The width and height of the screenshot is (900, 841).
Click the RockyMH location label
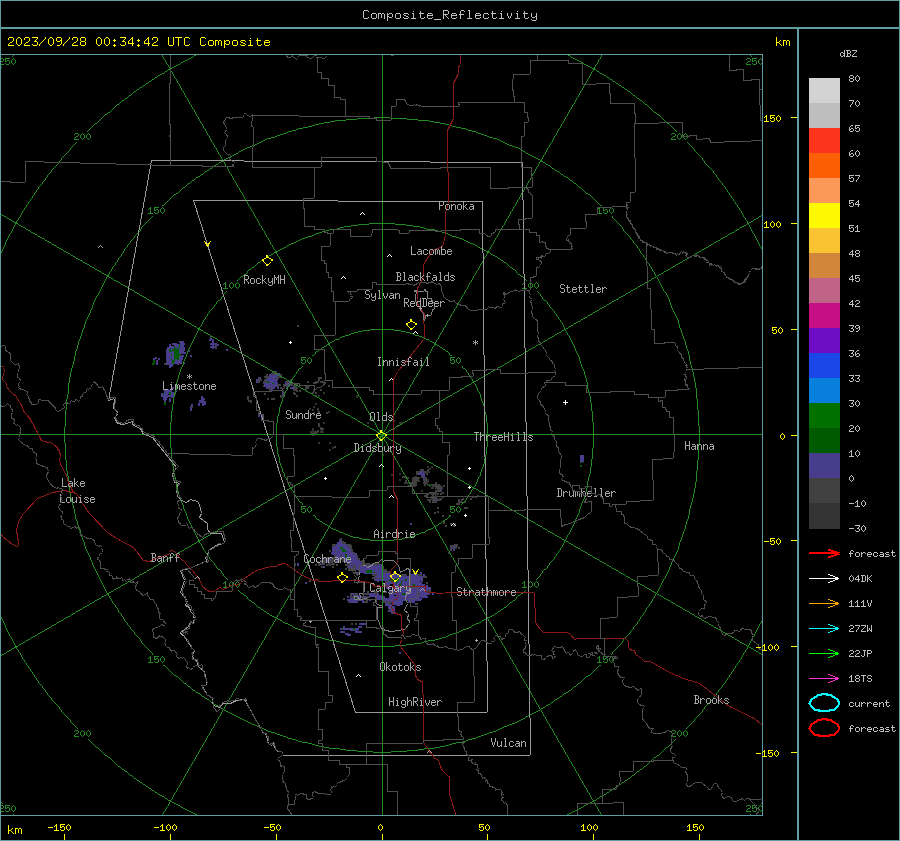click(x=264, y=280)
